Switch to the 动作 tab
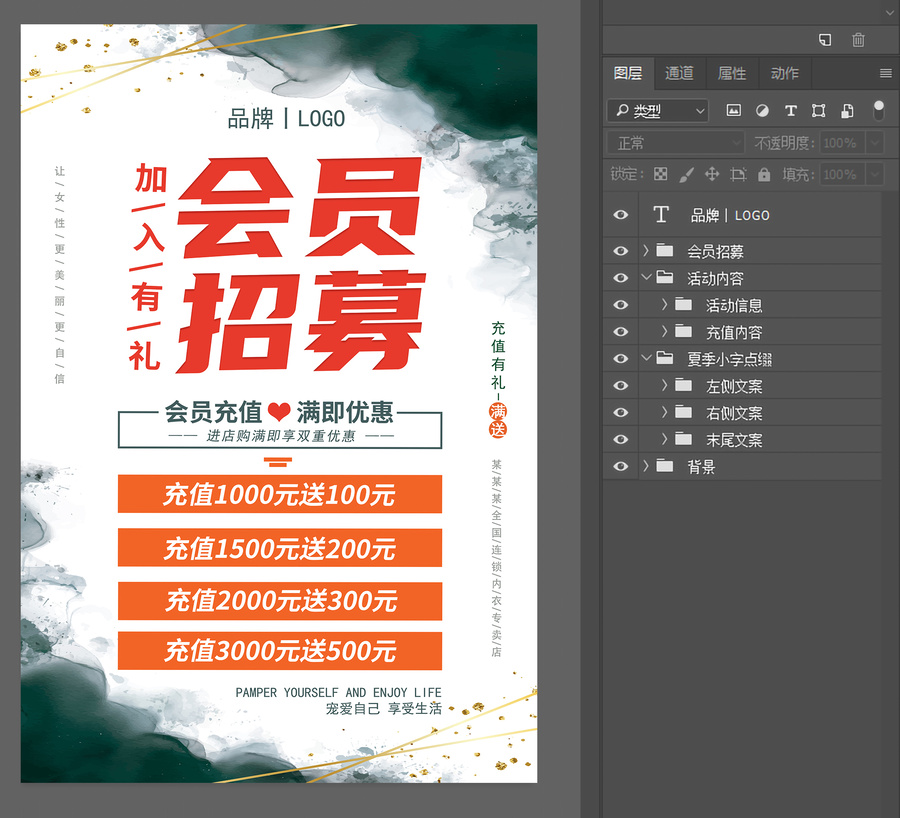Viewport: 900px width, 818px height. 785,73
